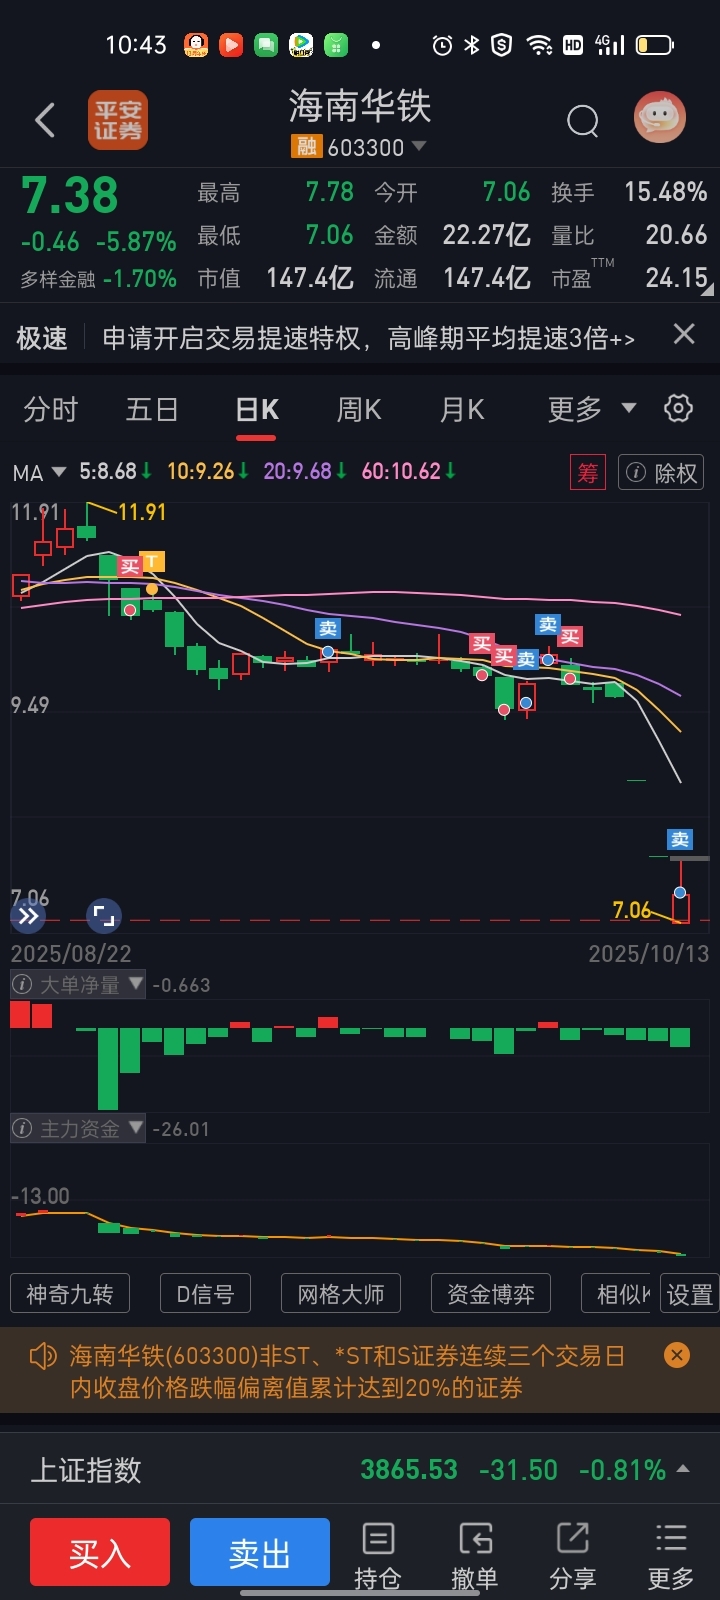Switch to the 周K tab
720x1600 pixels.
pos(359,410)
